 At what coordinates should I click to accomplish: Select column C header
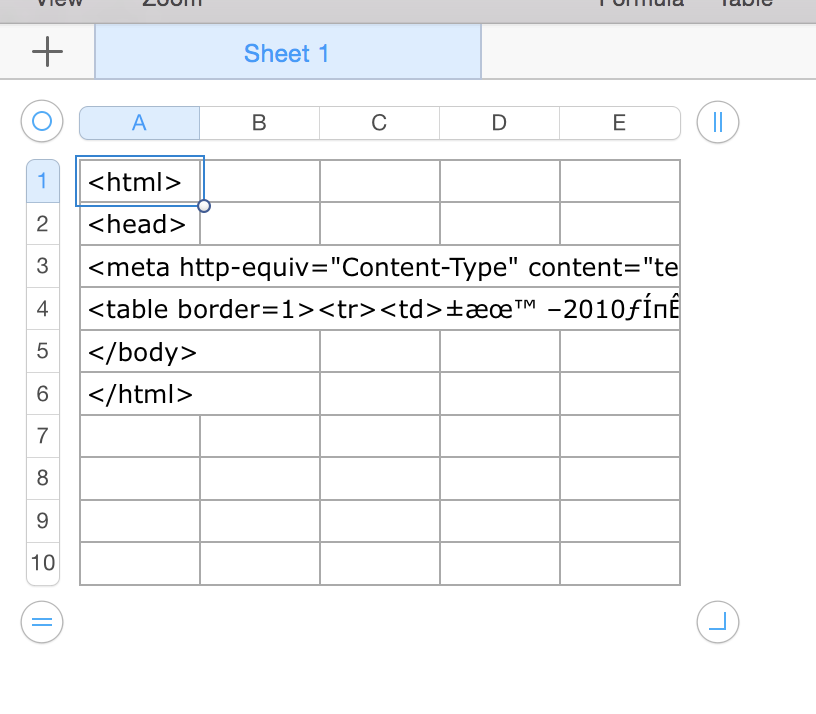click(379, 123)
